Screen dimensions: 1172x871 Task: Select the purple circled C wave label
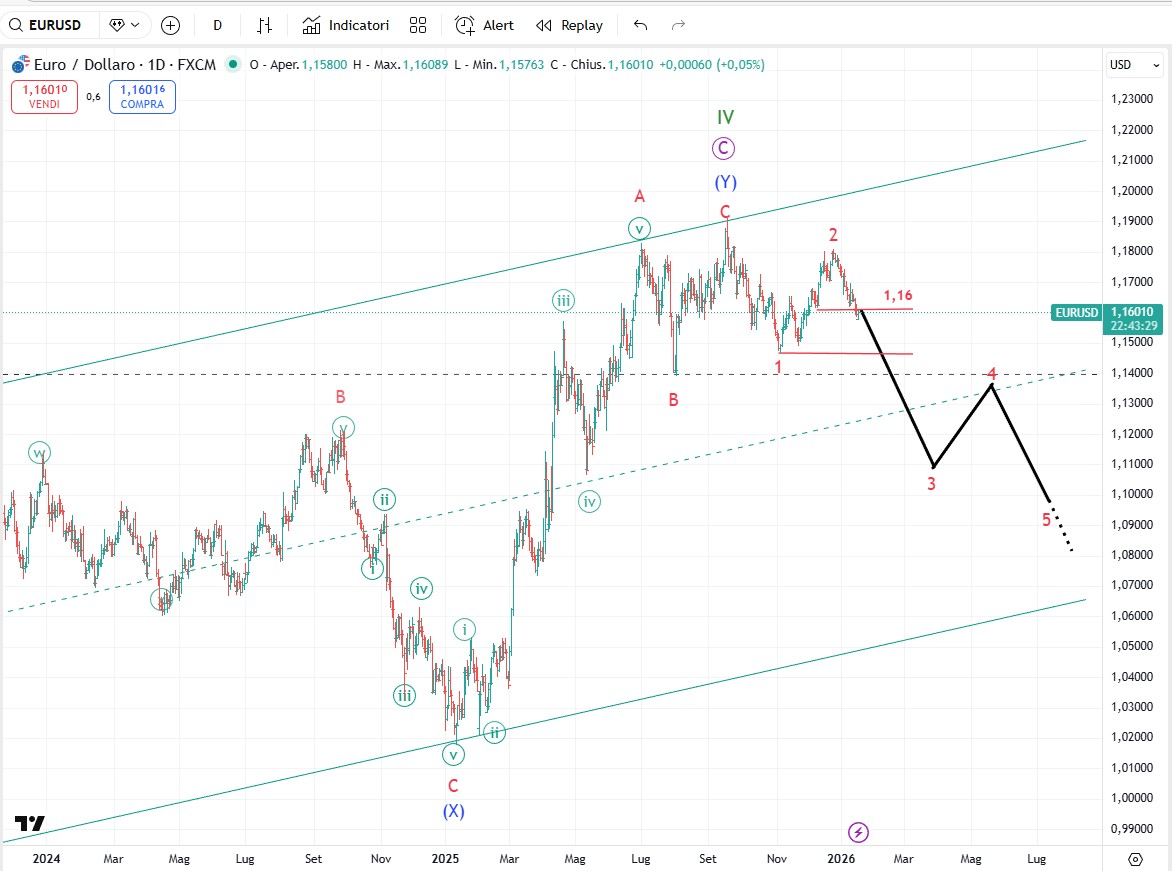[x=723, y=149]
